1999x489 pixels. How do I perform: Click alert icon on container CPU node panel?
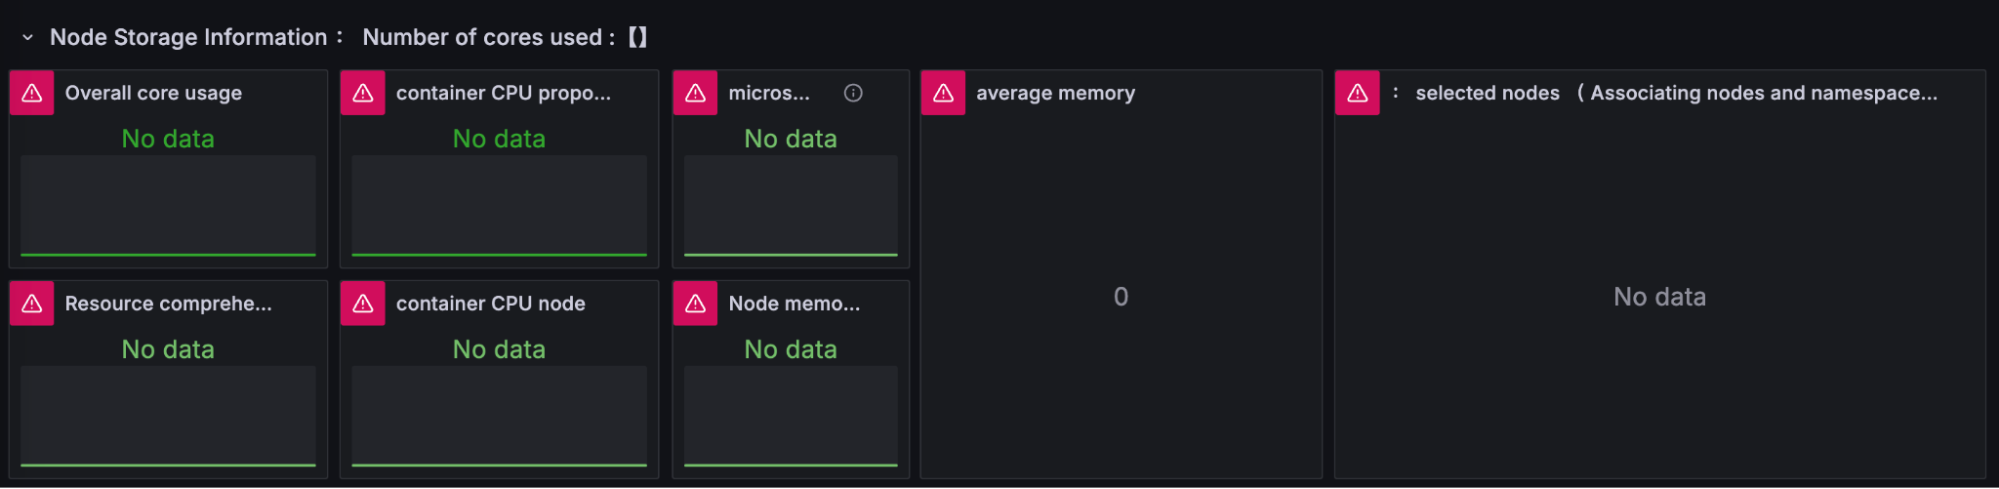coord(363,304)
